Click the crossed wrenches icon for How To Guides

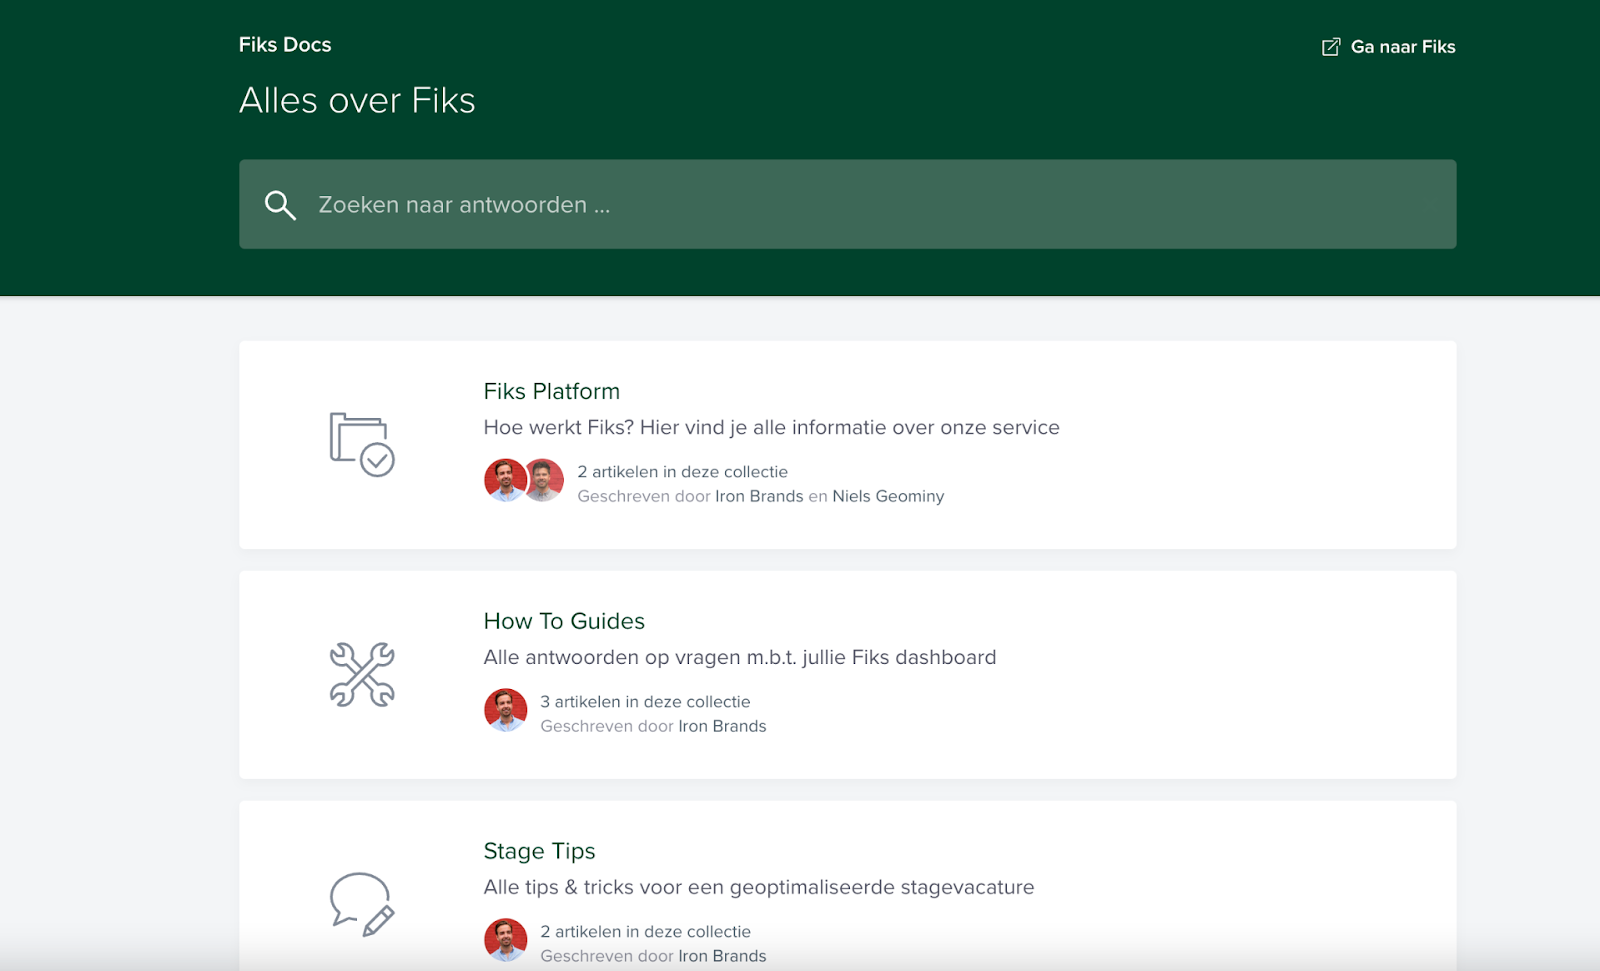pos(362,675)
